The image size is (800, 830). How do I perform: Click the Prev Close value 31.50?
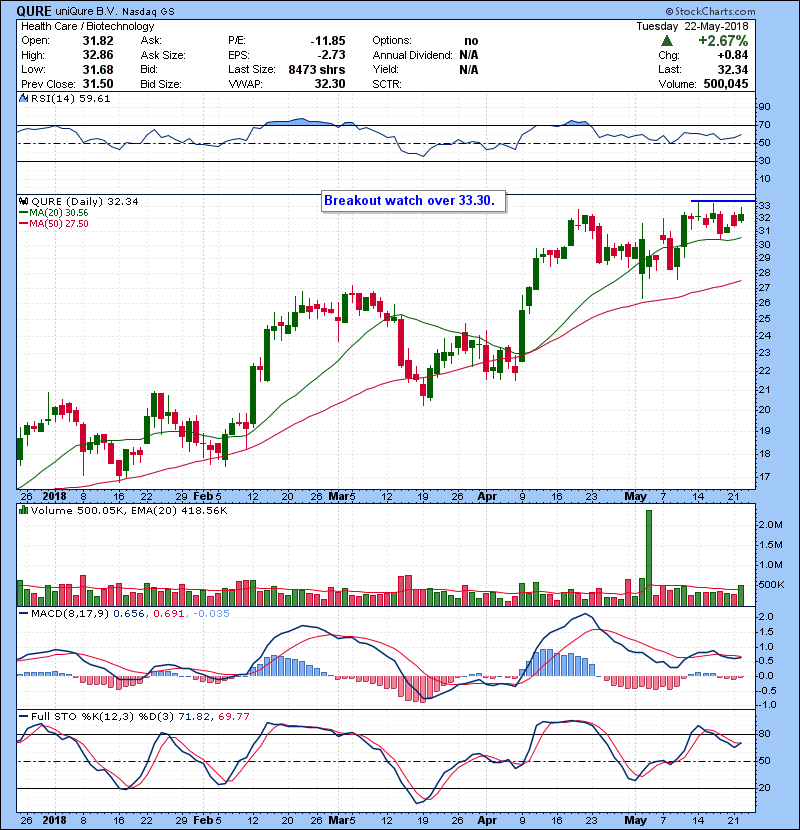[98, 84]
